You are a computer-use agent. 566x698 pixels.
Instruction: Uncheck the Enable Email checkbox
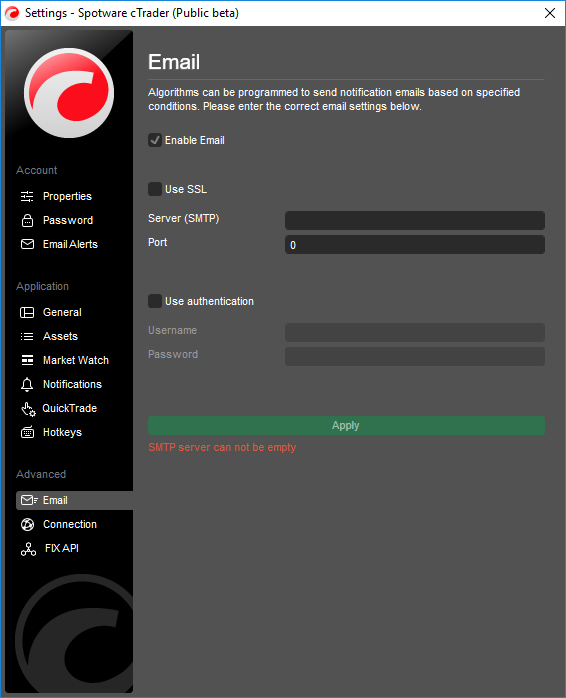click(155, 140)
